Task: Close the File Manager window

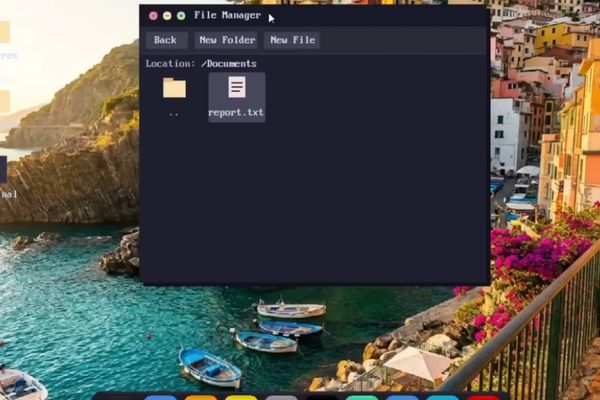Action: [153, 16]
